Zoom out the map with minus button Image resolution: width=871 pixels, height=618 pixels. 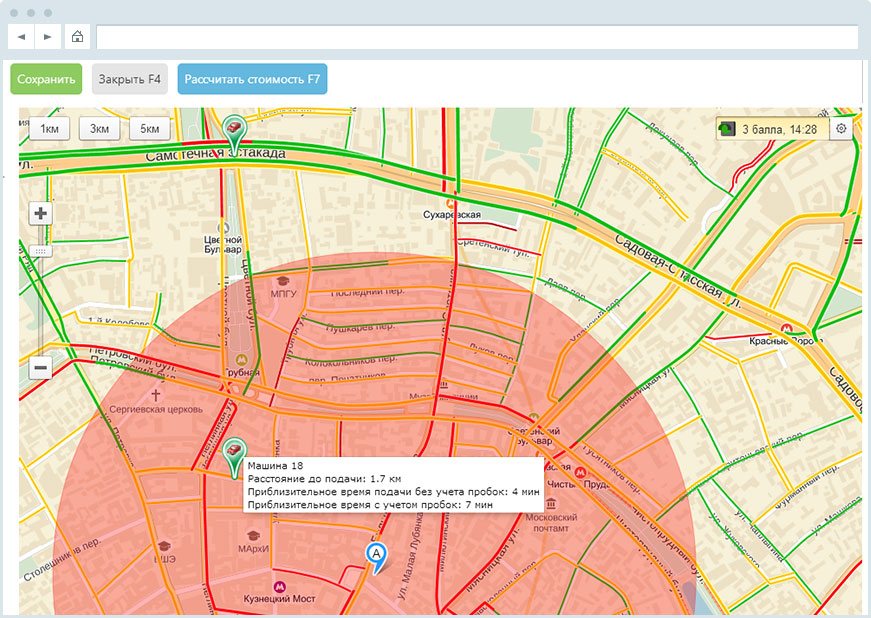41,368
